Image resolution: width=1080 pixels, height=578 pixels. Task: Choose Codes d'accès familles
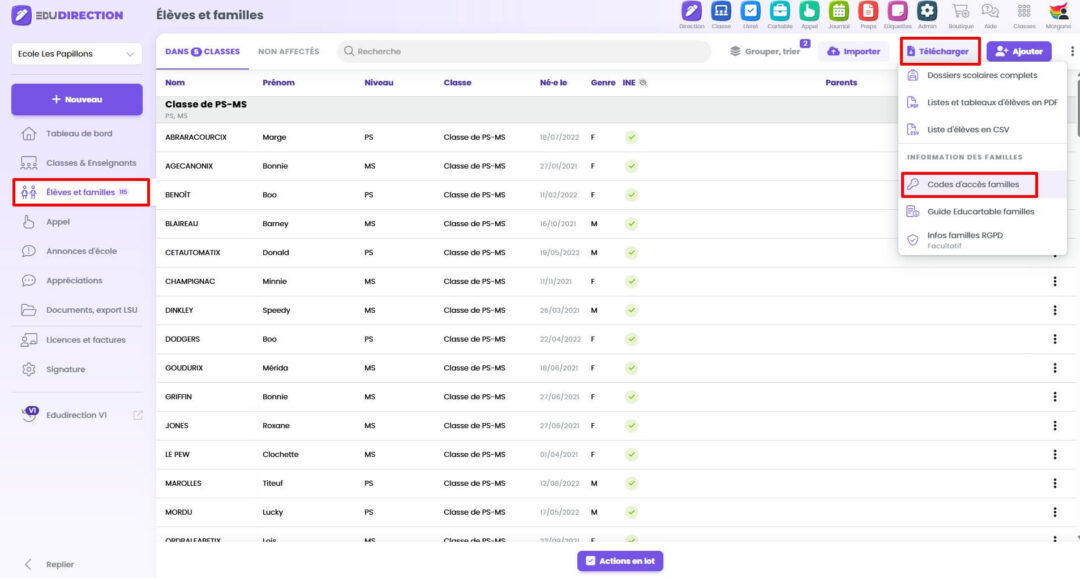982,184
